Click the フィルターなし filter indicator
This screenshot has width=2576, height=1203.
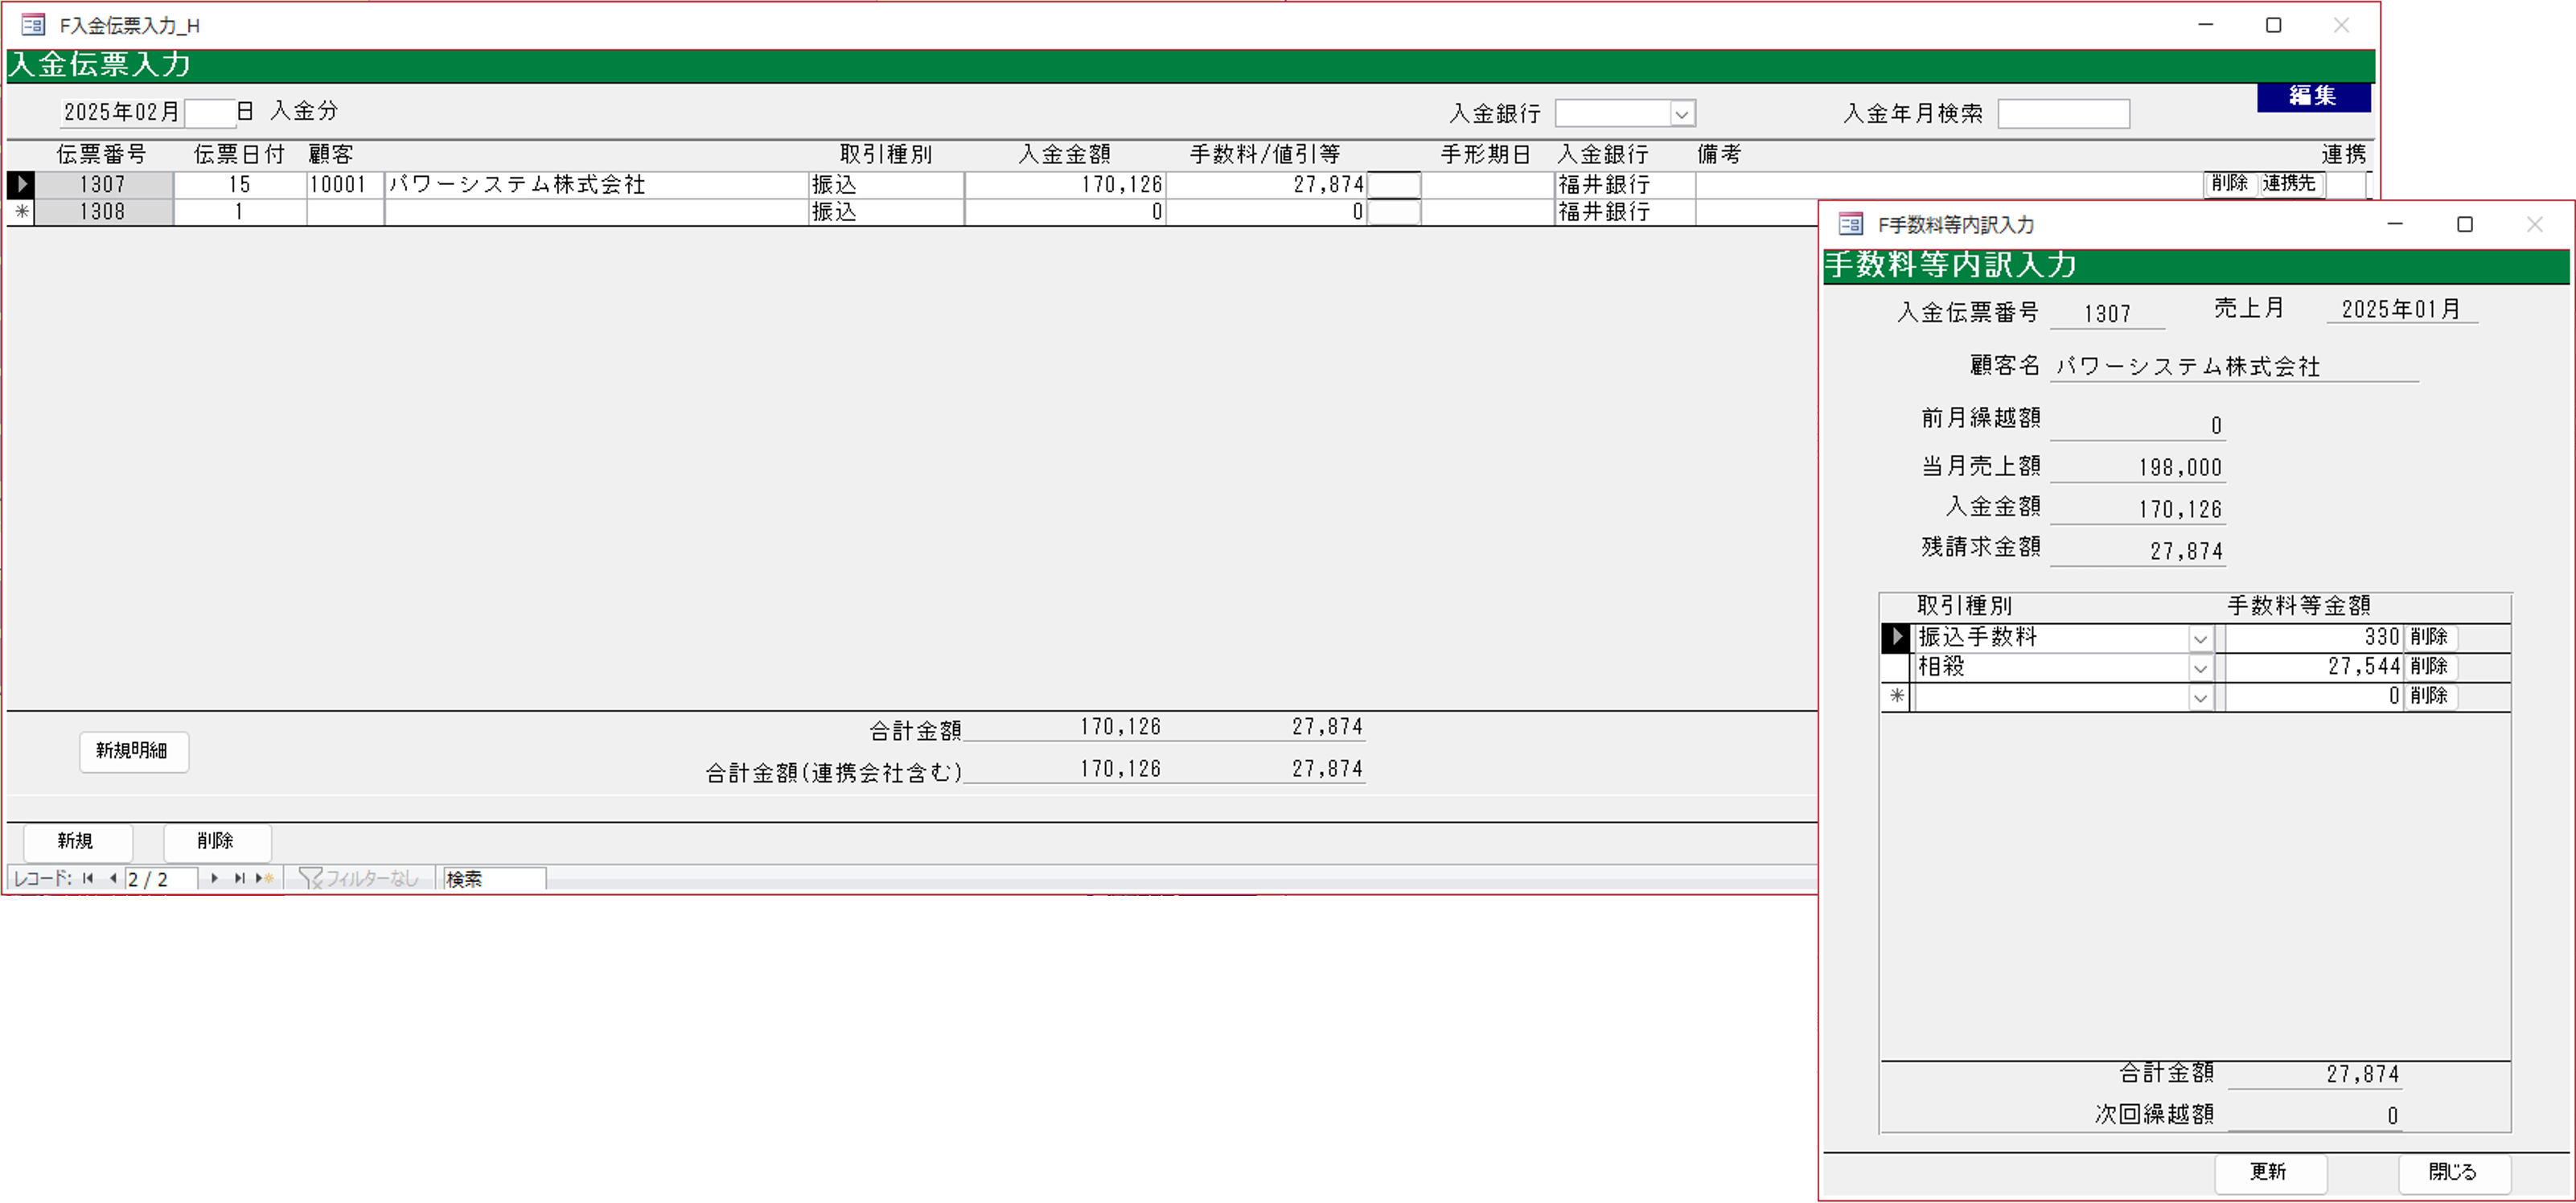point(359,879)
